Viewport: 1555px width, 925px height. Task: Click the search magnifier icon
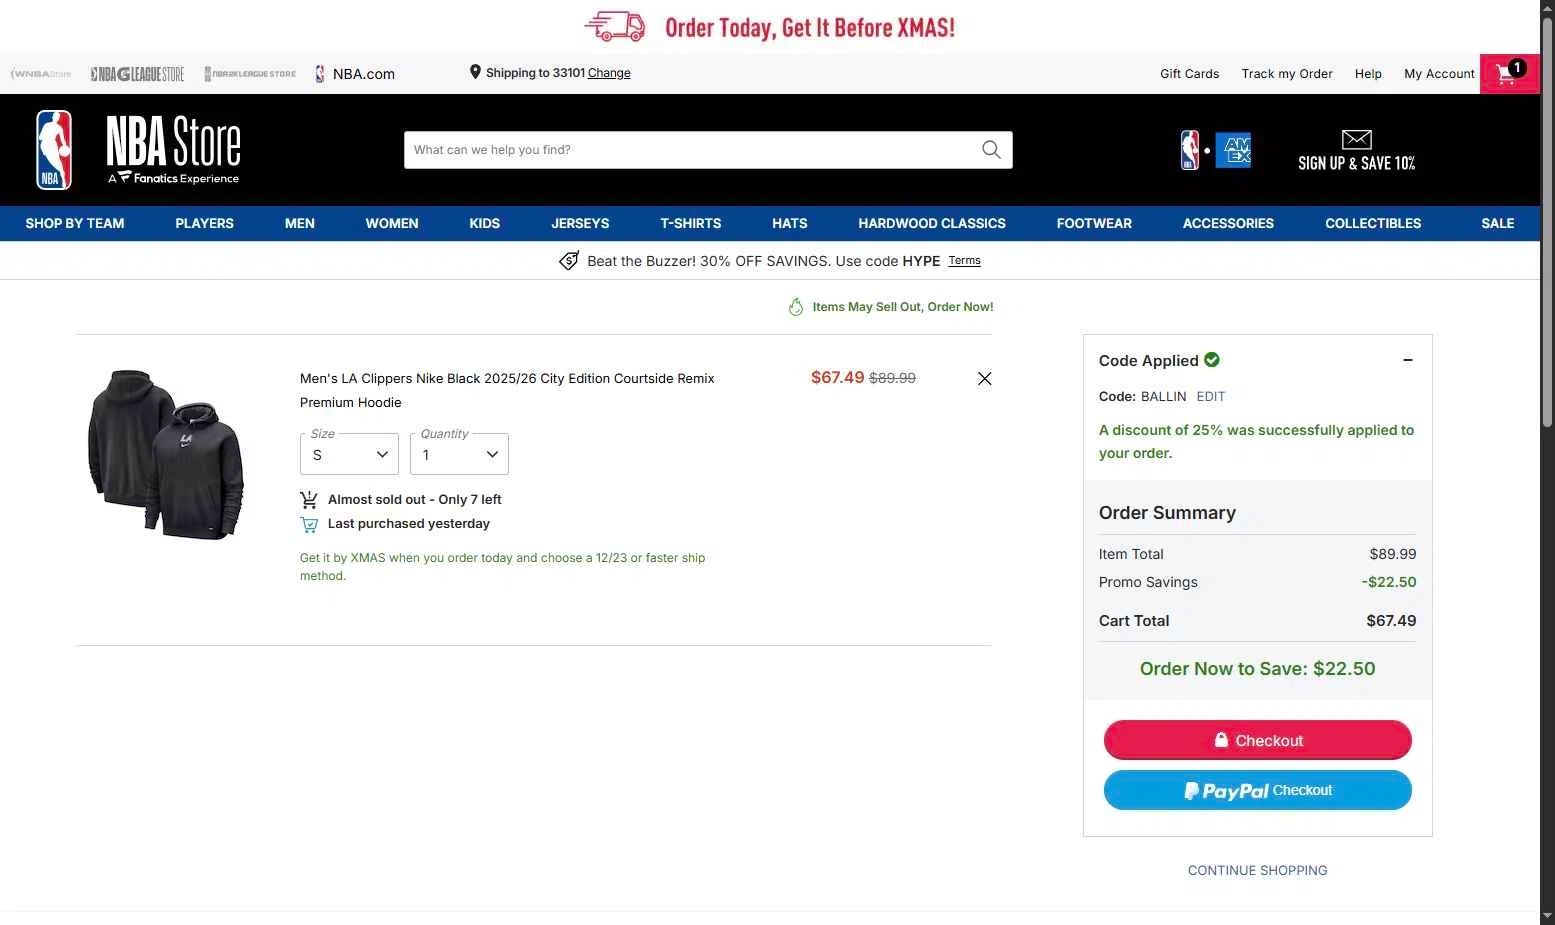tap(991, 150)
